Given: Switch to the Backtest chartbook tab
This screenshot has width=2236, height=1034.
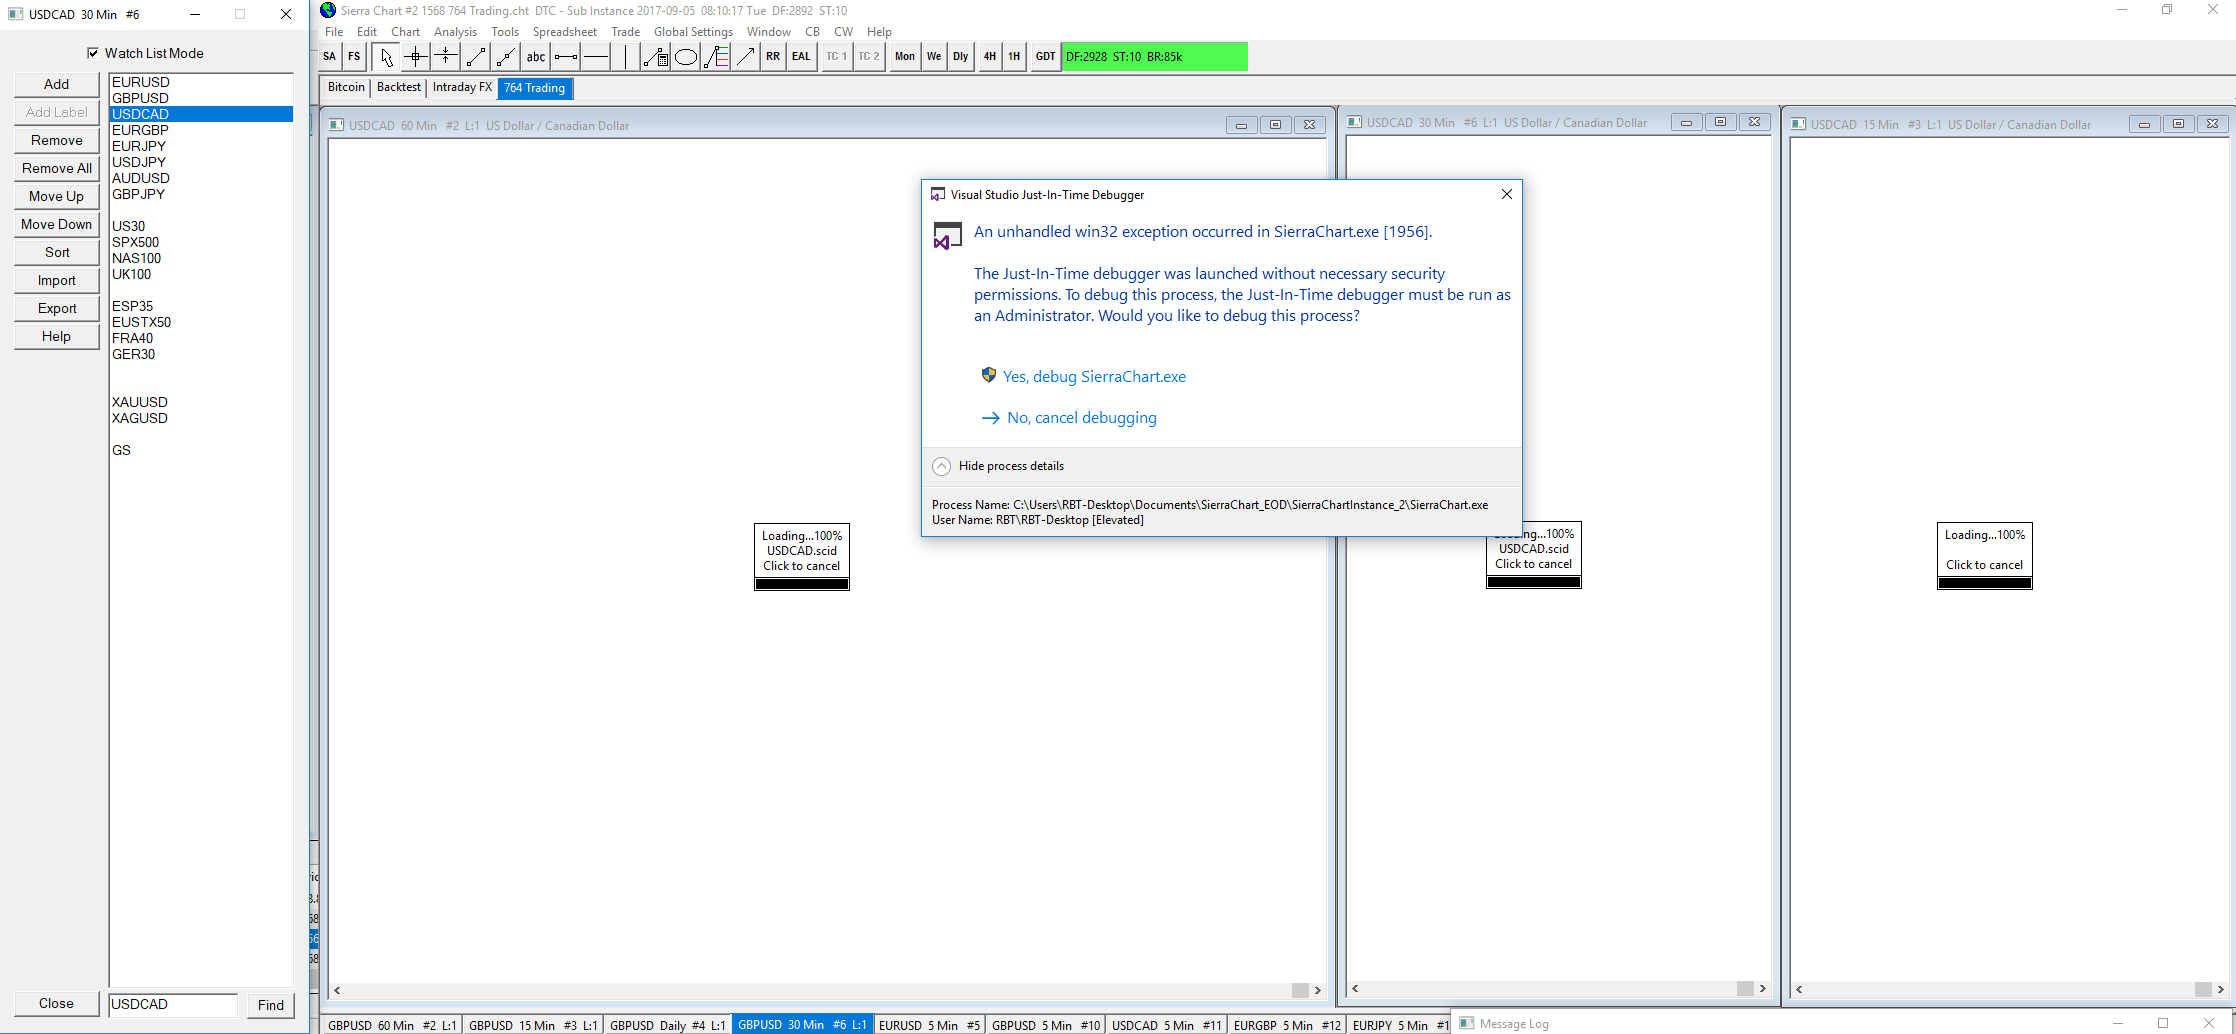Looking at the screenshot, I should pos(399,88).
